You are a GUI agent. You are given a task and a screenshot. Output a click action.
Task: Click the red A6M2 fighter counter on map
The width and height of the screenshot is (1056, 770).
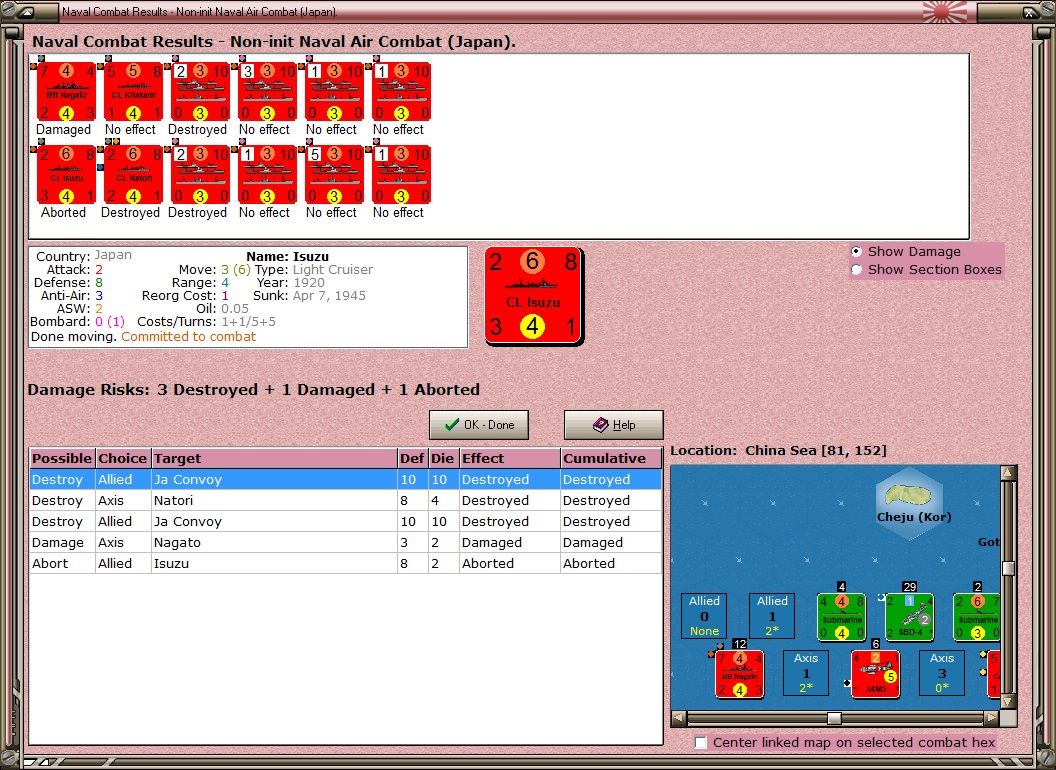tap(876, 674)
